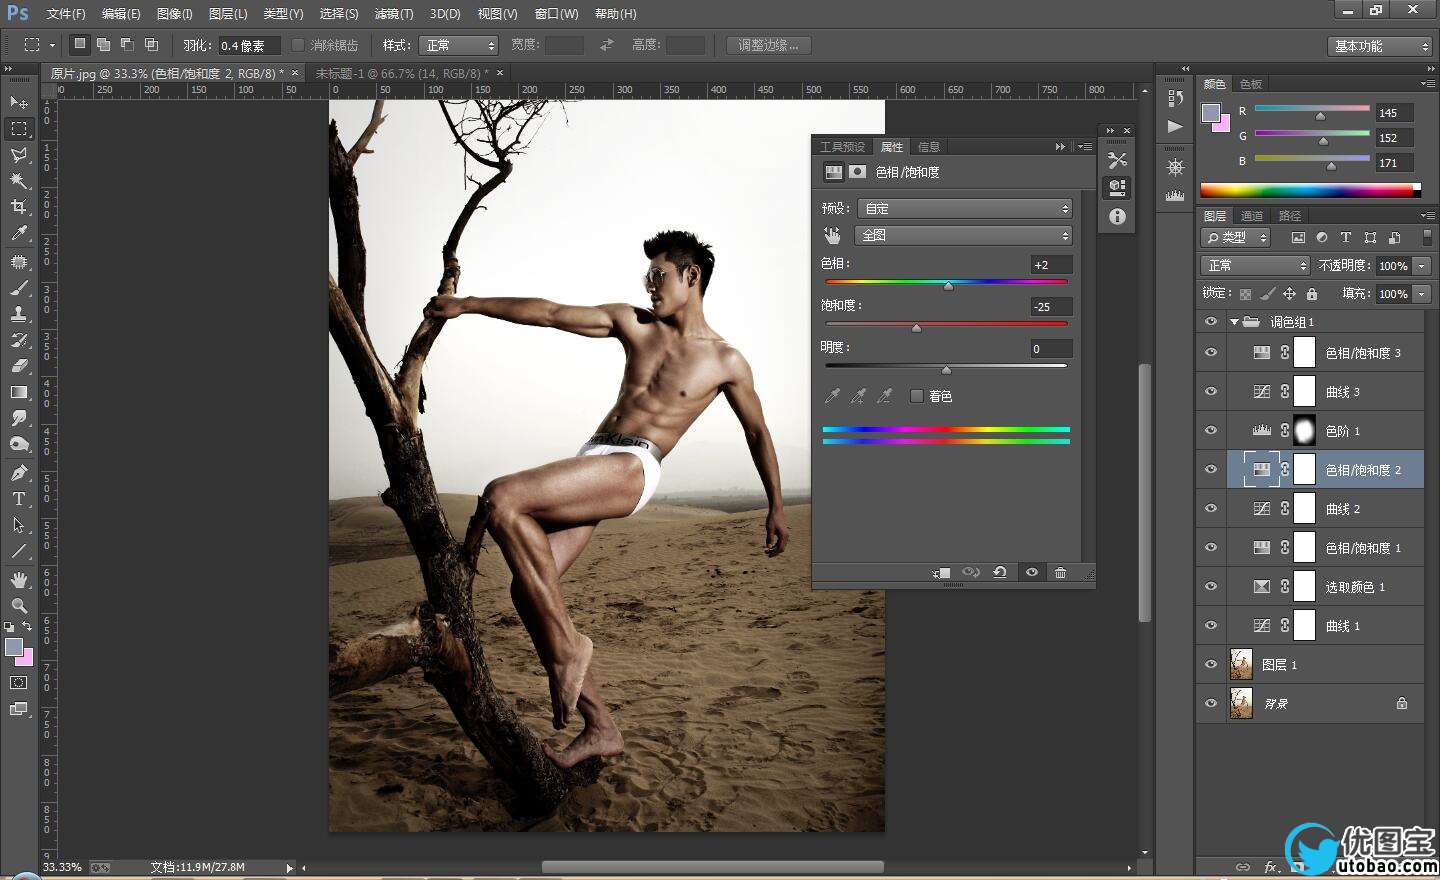Switch to the 通道 channels tab
Viewport: 1440px width, 880px height.
click(1251, 216)
